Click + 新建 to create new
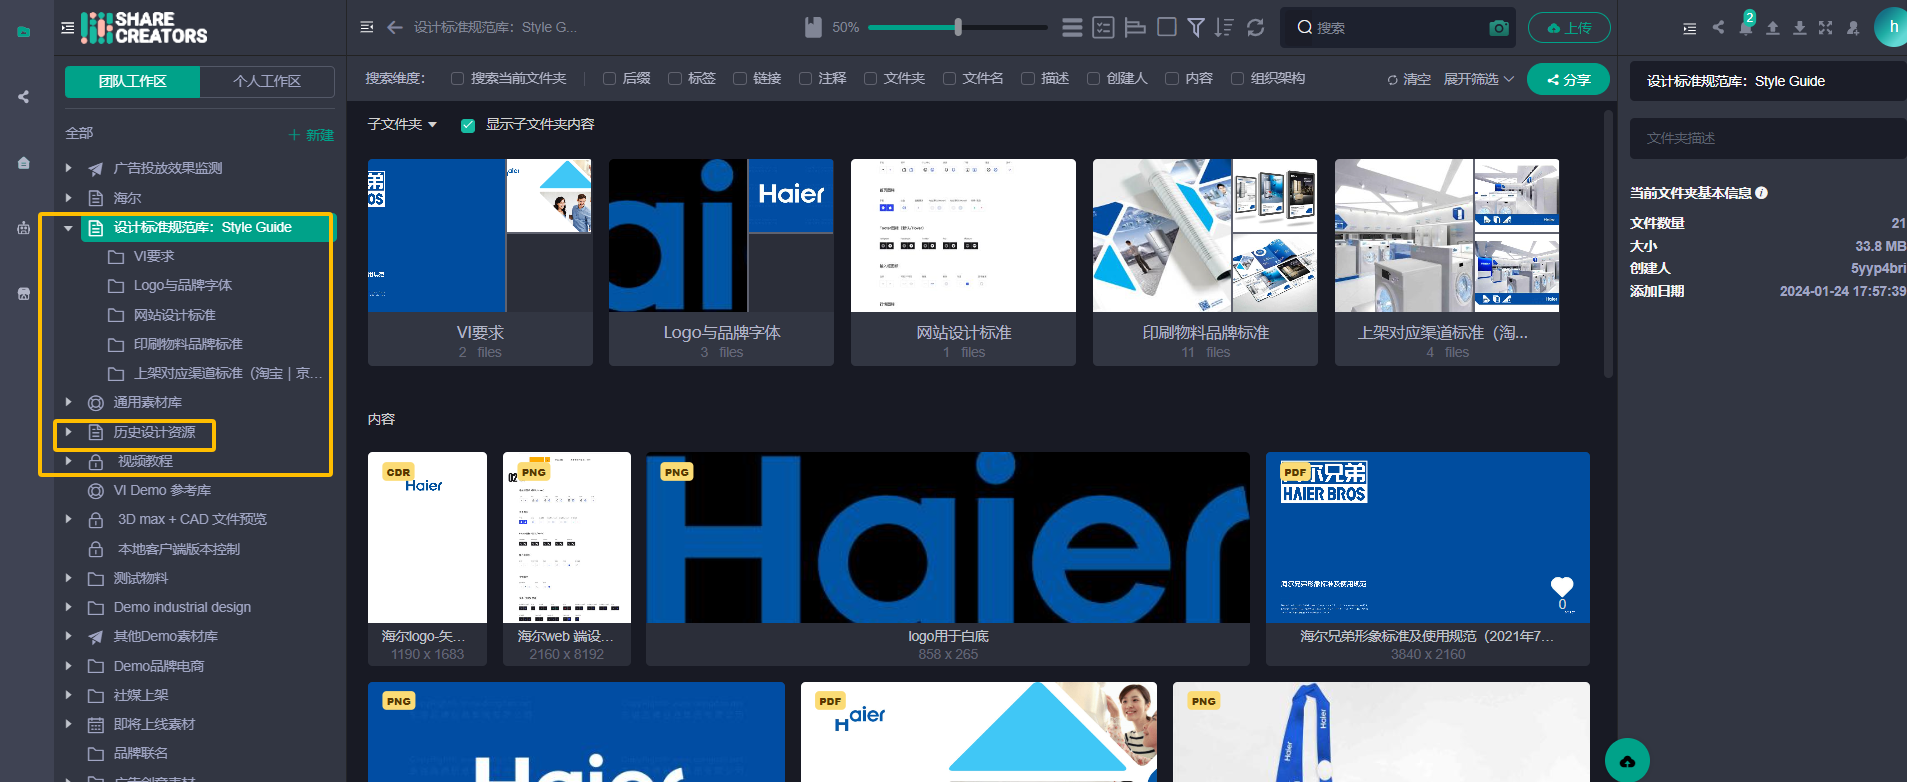The image size is (1907, 782). tap(311, 134)
